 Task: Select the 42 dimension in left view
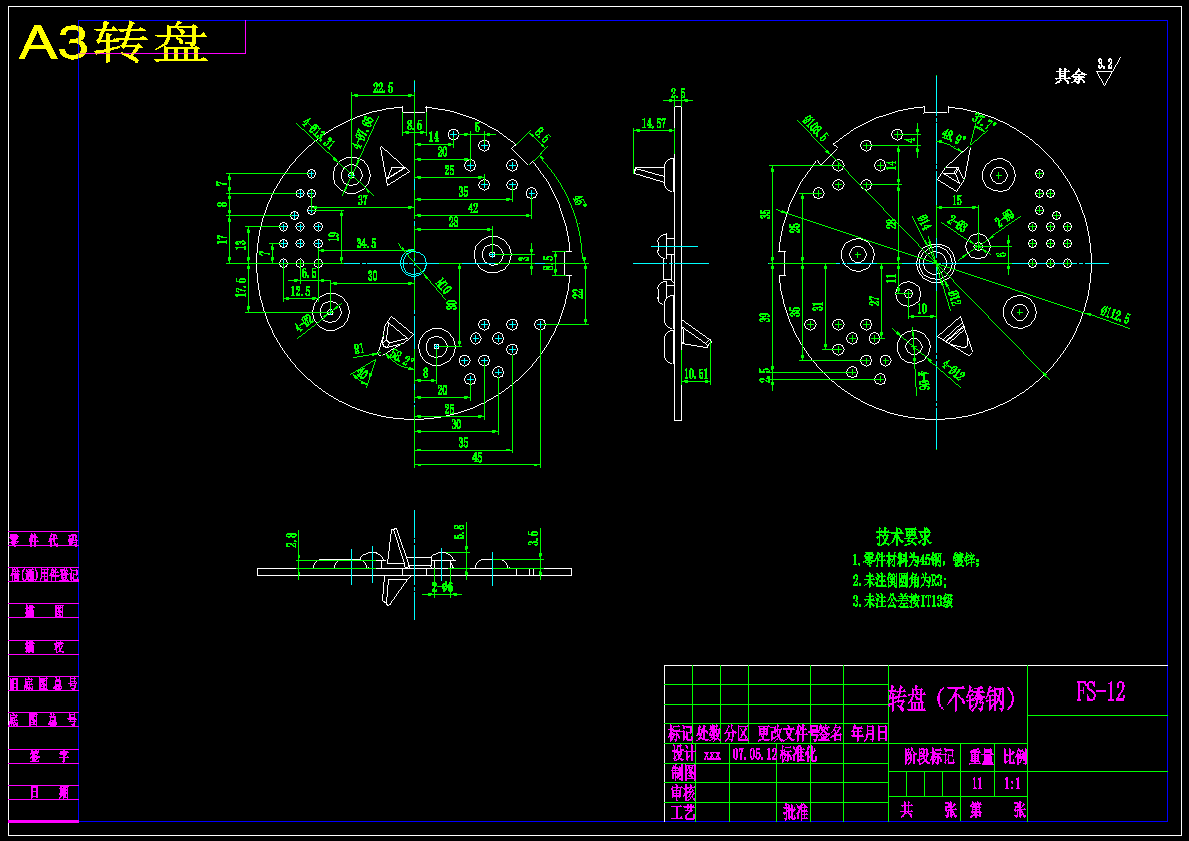[472, 208]
